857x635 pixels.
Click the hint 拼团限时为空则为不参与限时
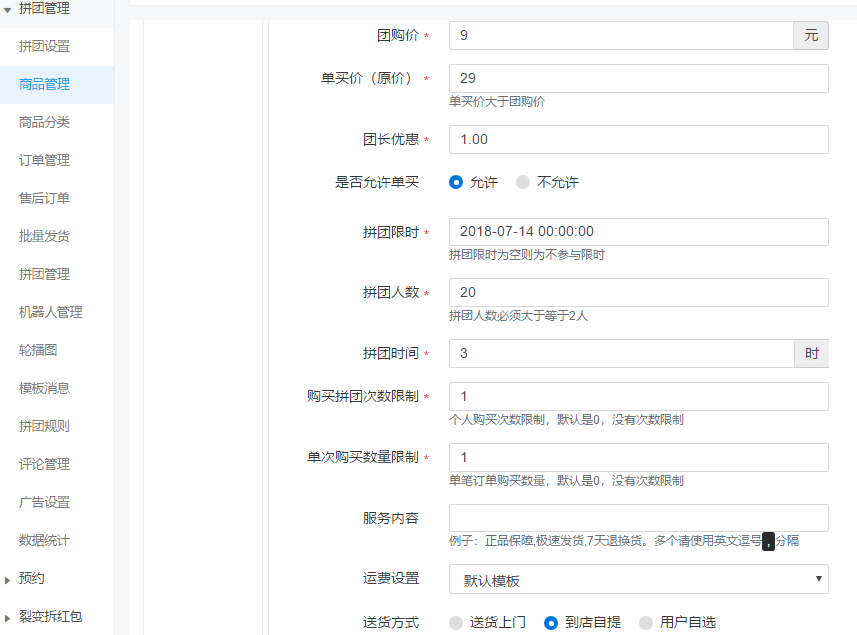pos(527,255)
